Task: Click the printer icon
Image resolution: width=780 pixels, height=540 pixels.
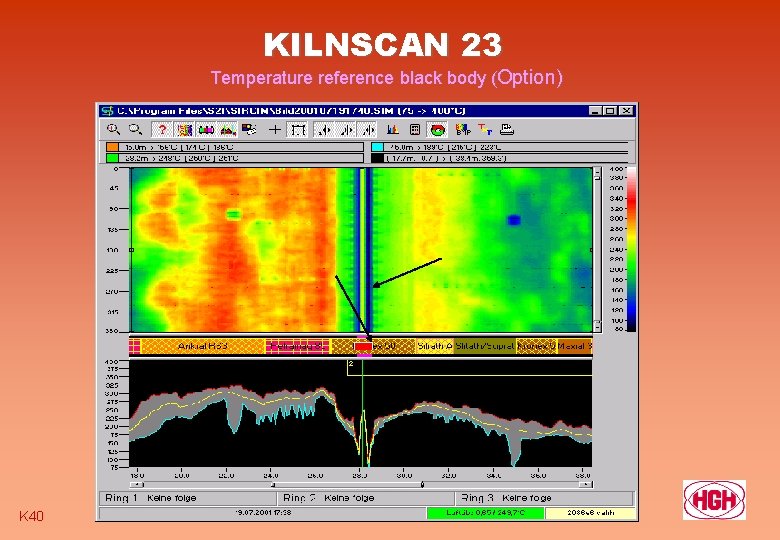Action: 506,130
